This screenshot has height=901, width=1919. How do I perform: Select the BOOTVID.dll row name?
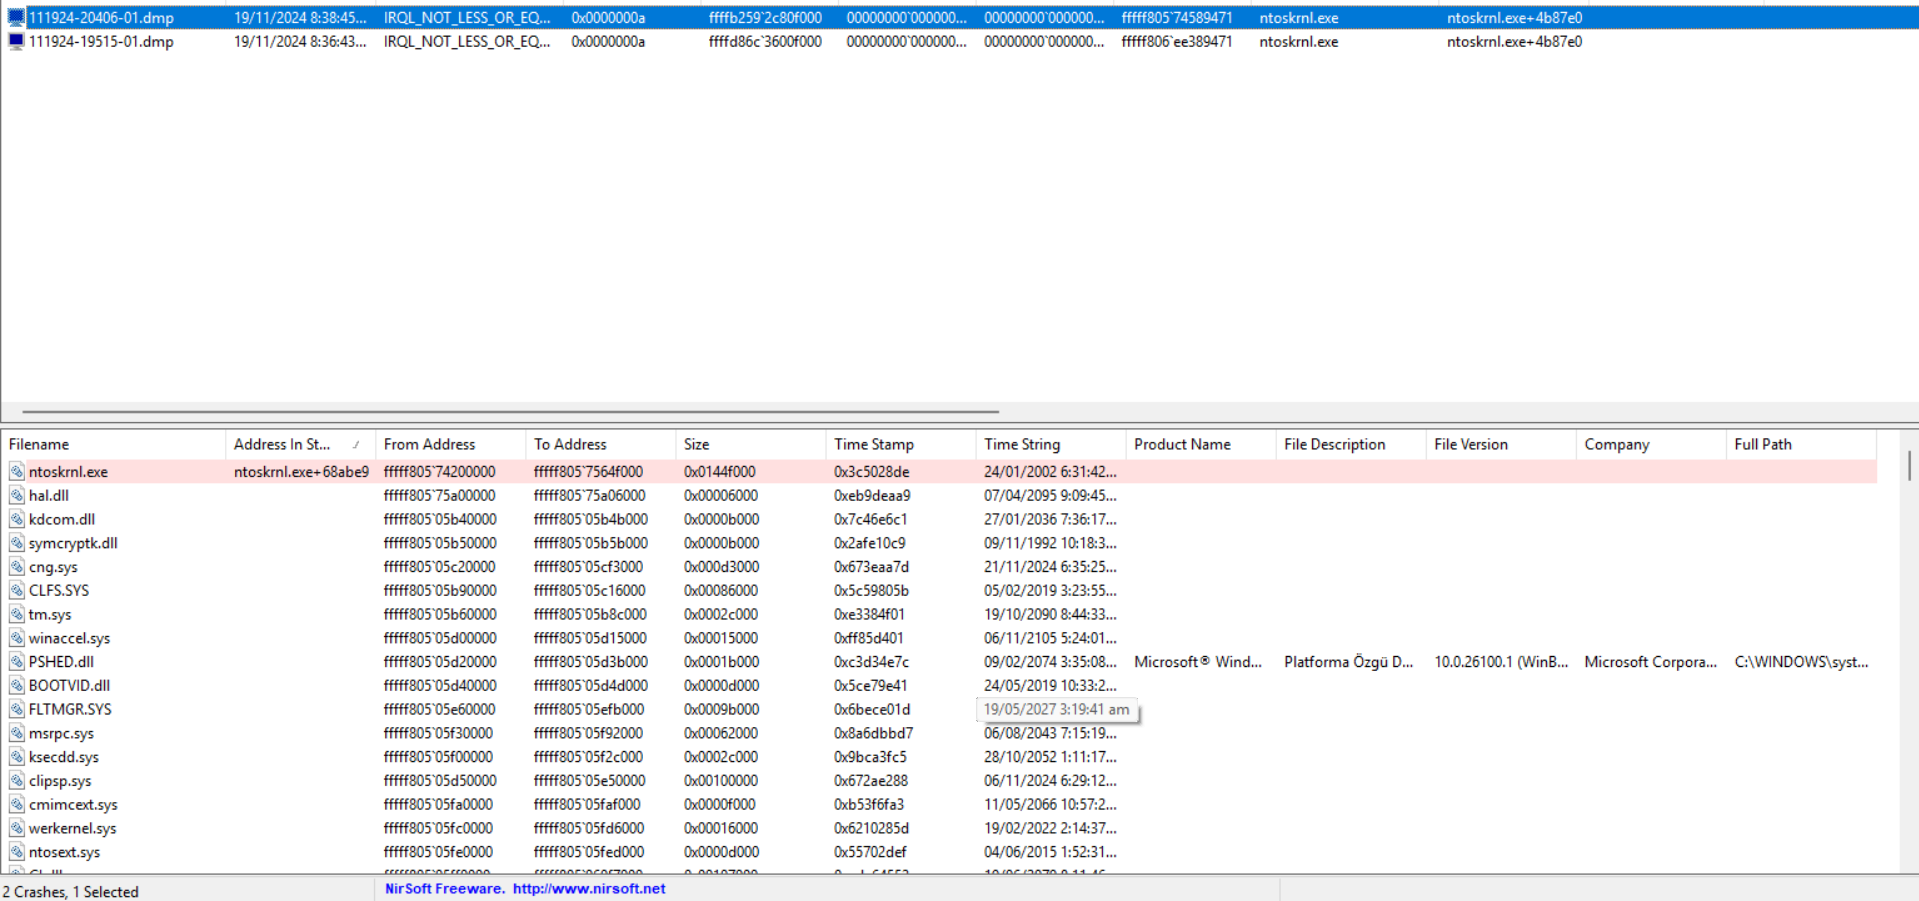click(69, 686)
